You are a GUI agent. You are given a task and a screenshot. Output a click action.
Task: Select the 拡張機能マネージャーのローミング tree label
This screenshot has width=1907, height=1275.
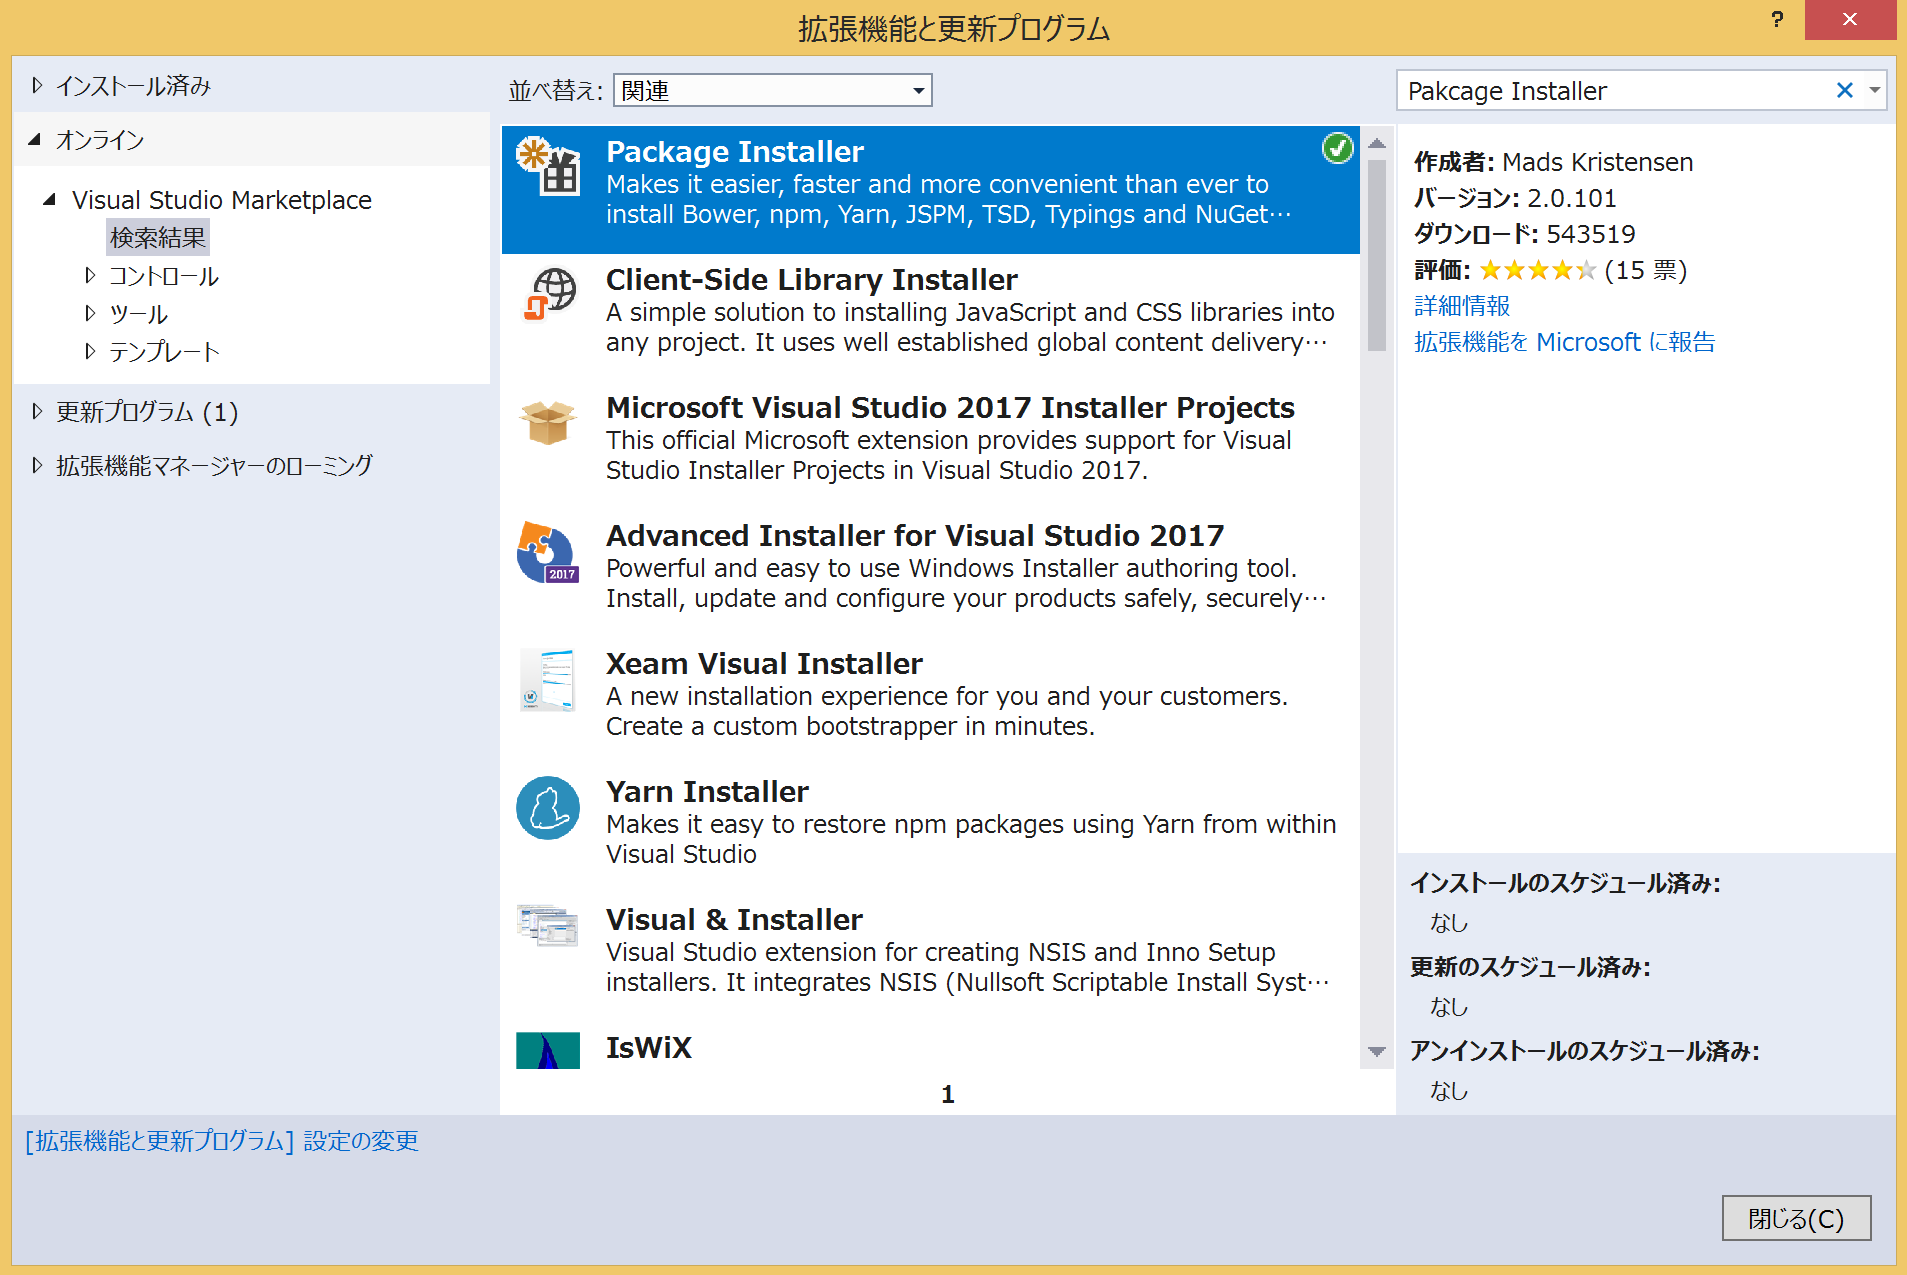(x=214, y=466)
